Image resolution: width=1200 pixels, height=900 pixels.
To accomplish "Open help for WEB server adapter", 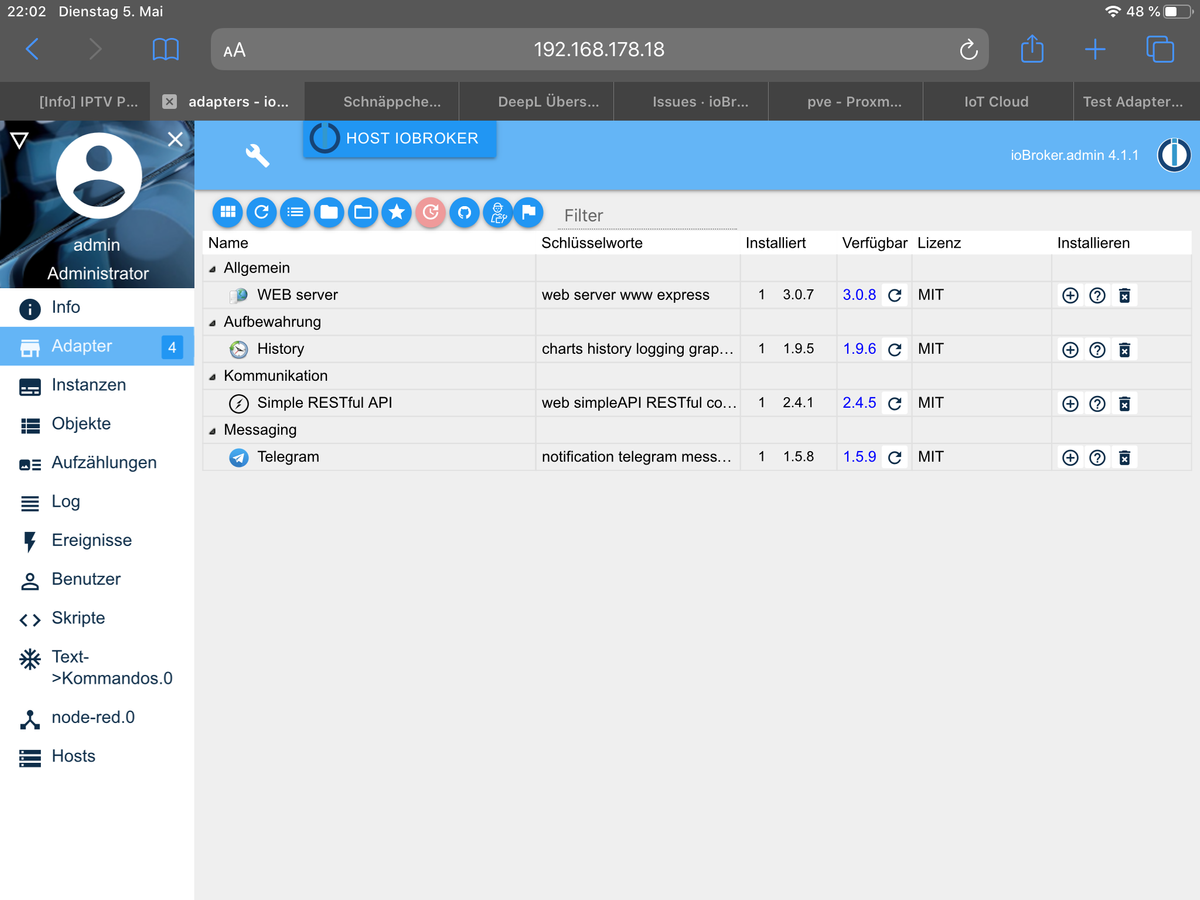I will click(1097, 295).
